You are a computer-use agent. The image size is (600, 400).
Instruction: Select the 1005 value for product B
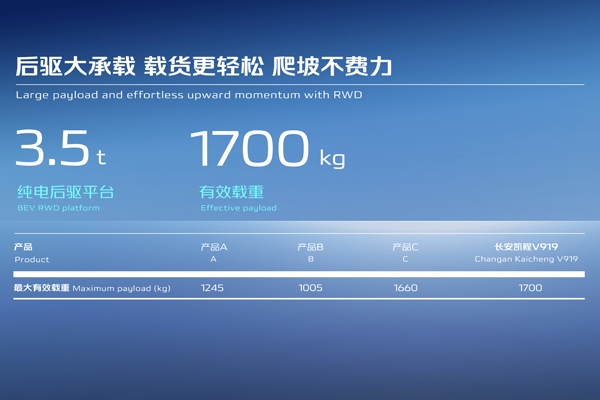pyautogui.click(x=310, y=288)
